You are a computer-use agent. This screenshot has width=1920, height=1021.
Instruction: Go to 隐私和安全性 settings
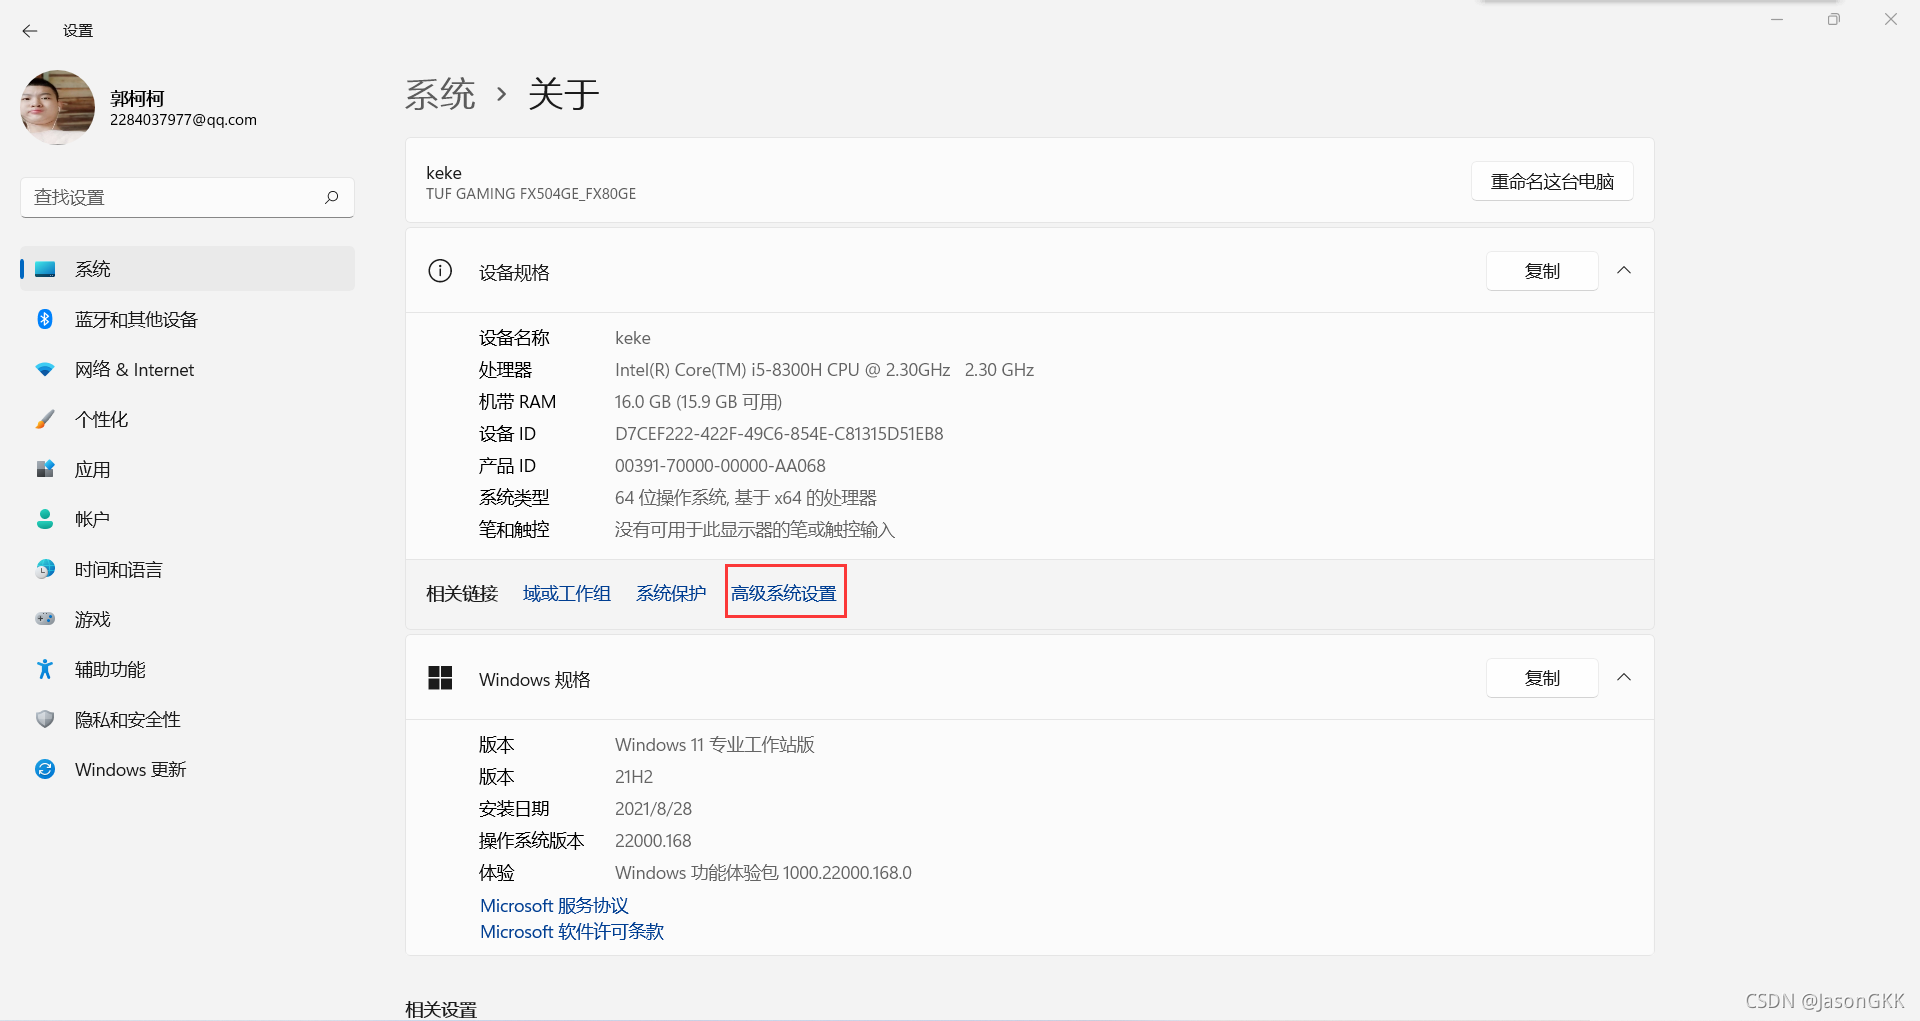click(187, 719)
